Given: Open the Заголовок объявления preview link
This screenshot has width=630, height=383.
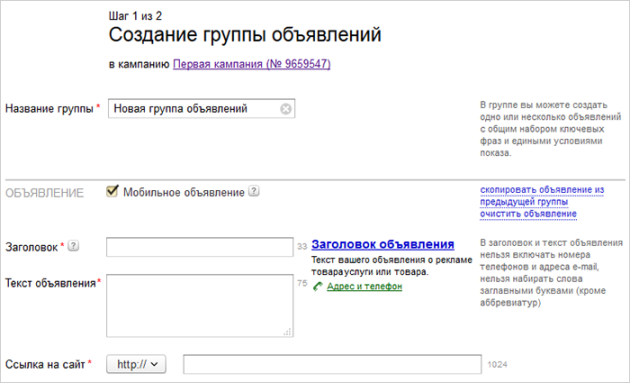Looking at the screenshot, I should tap(382, 244).
